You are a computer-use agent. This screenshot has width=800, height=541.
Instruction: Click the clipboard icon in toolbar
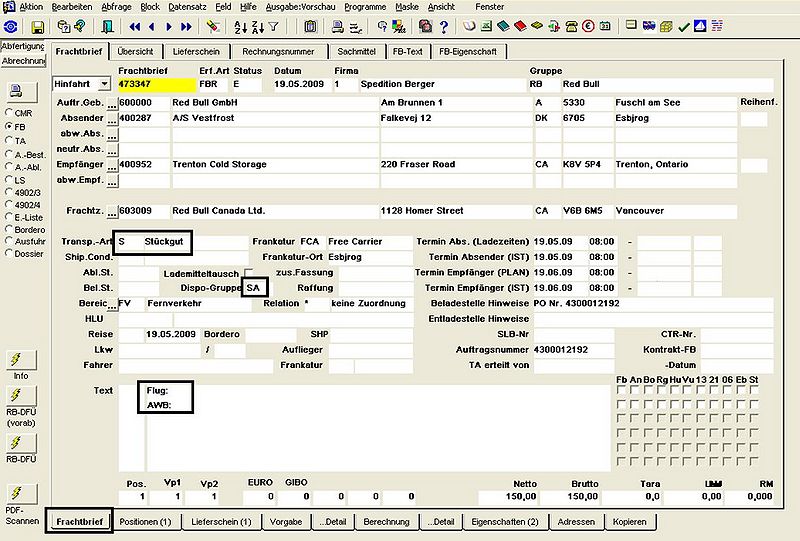pos(310,27)
